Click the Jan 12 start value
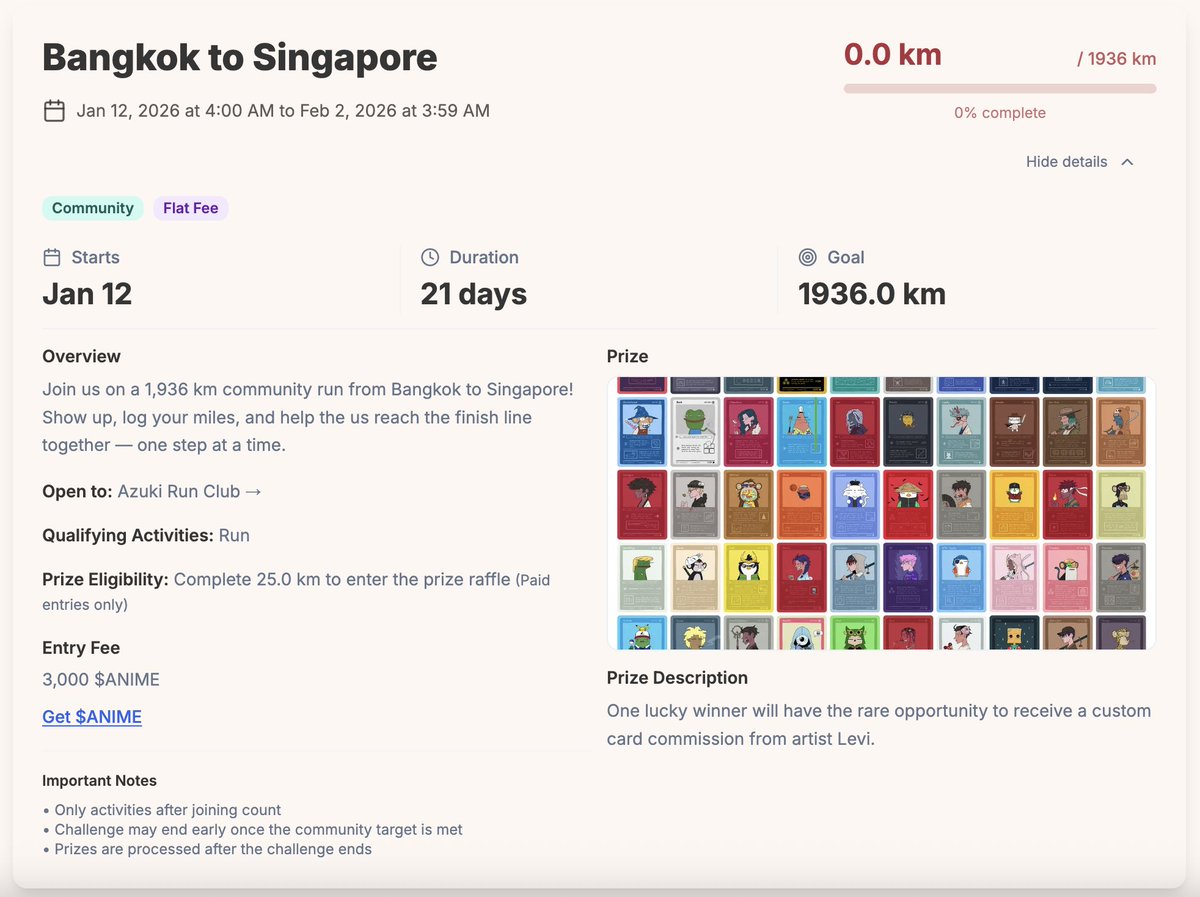This screenshot has height=897, width=1200. [87, 294]
